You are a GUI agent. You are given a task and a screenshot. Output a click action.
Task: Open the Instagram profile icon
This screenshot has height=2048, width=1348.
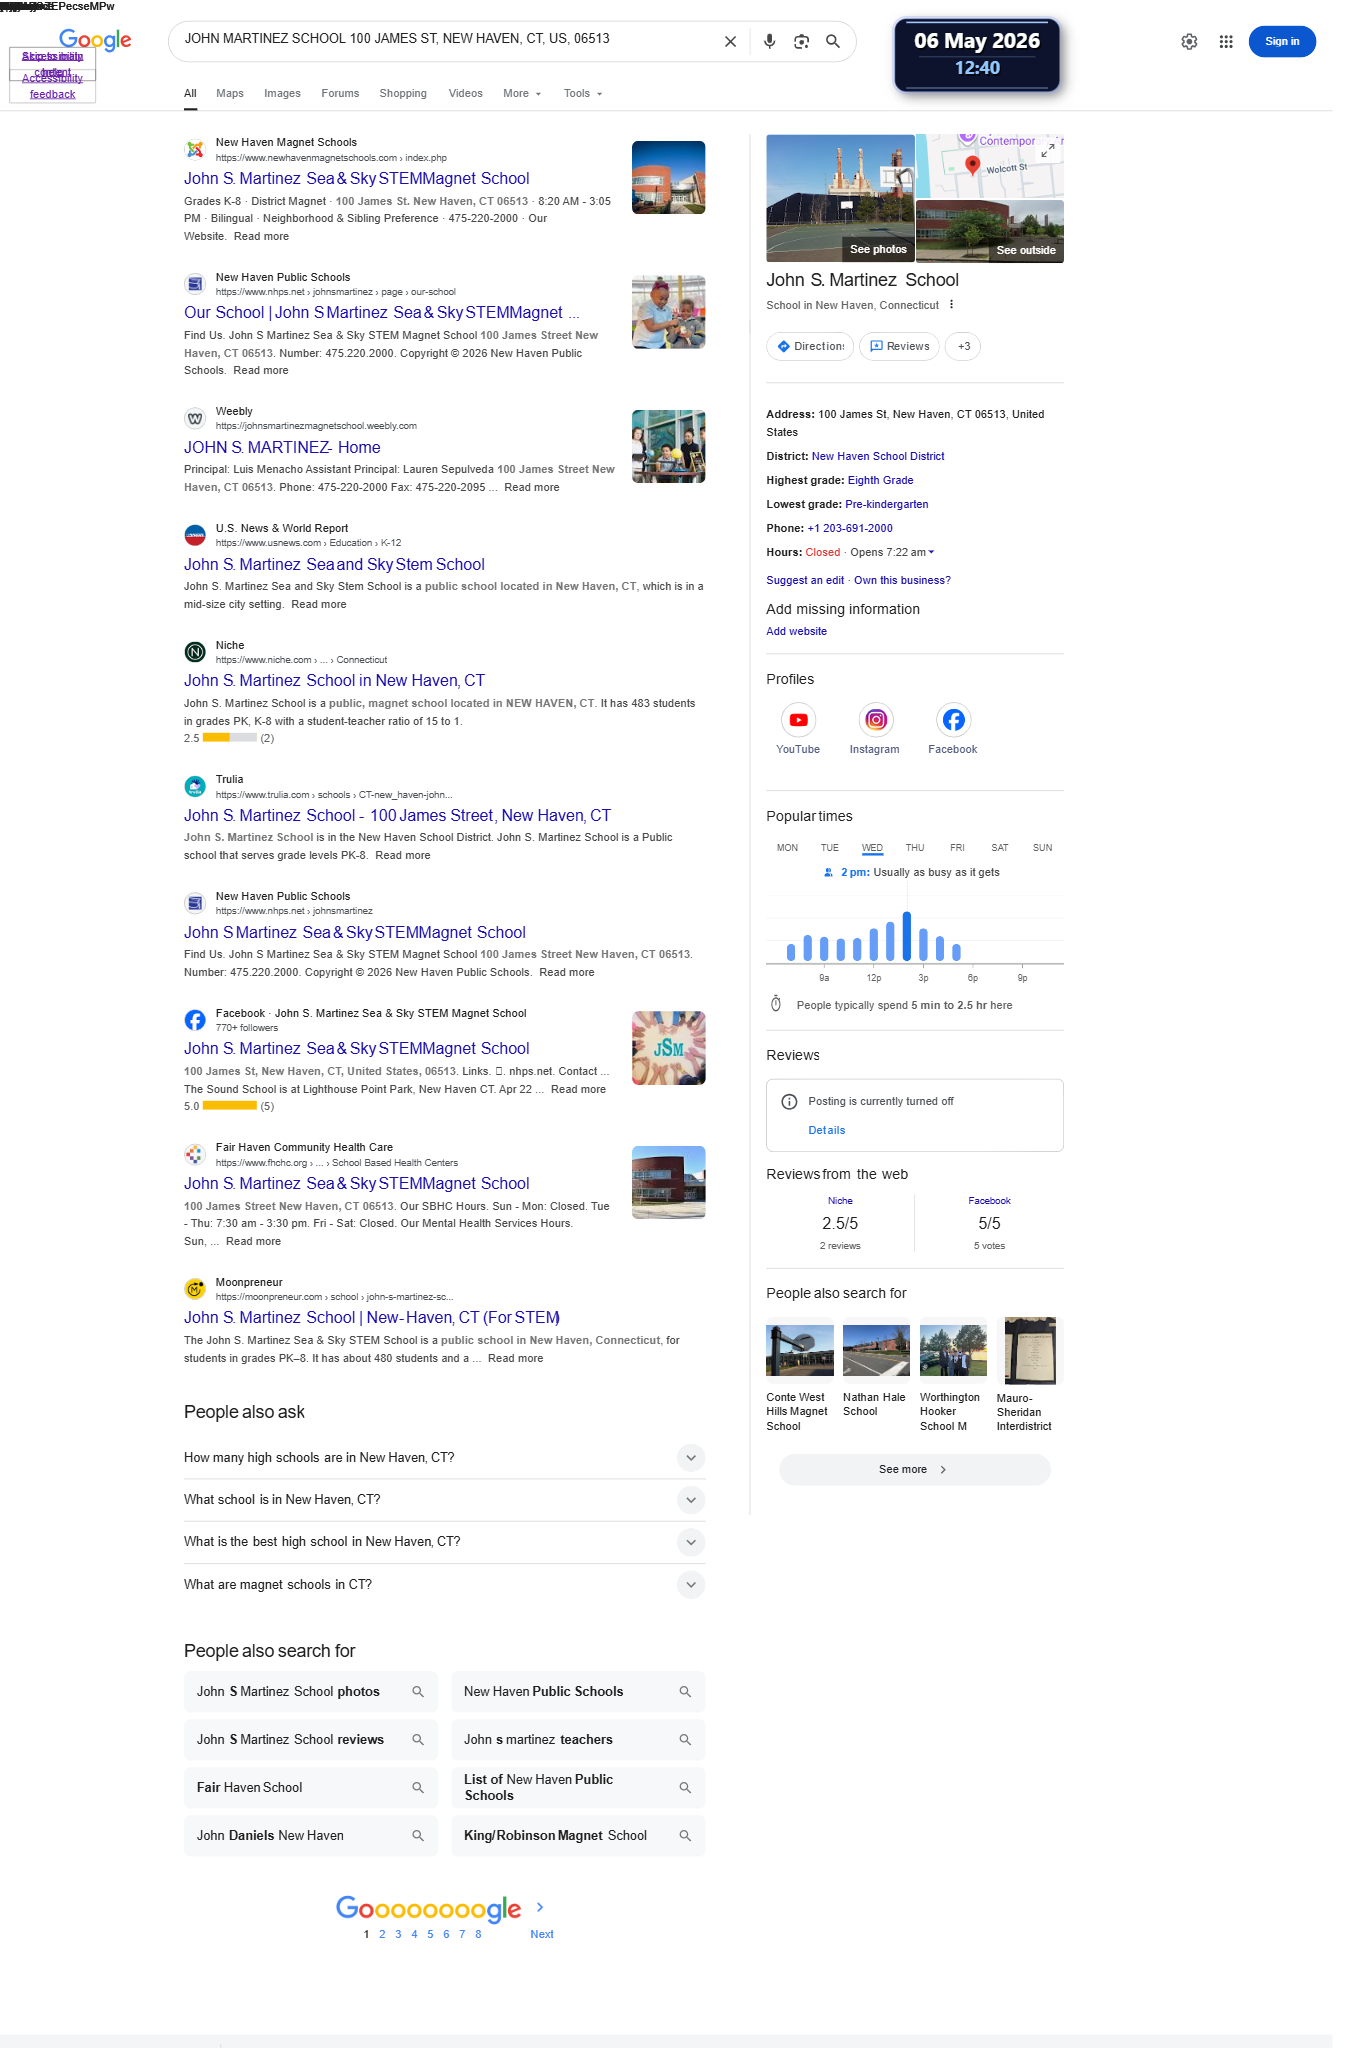(876, 720)
